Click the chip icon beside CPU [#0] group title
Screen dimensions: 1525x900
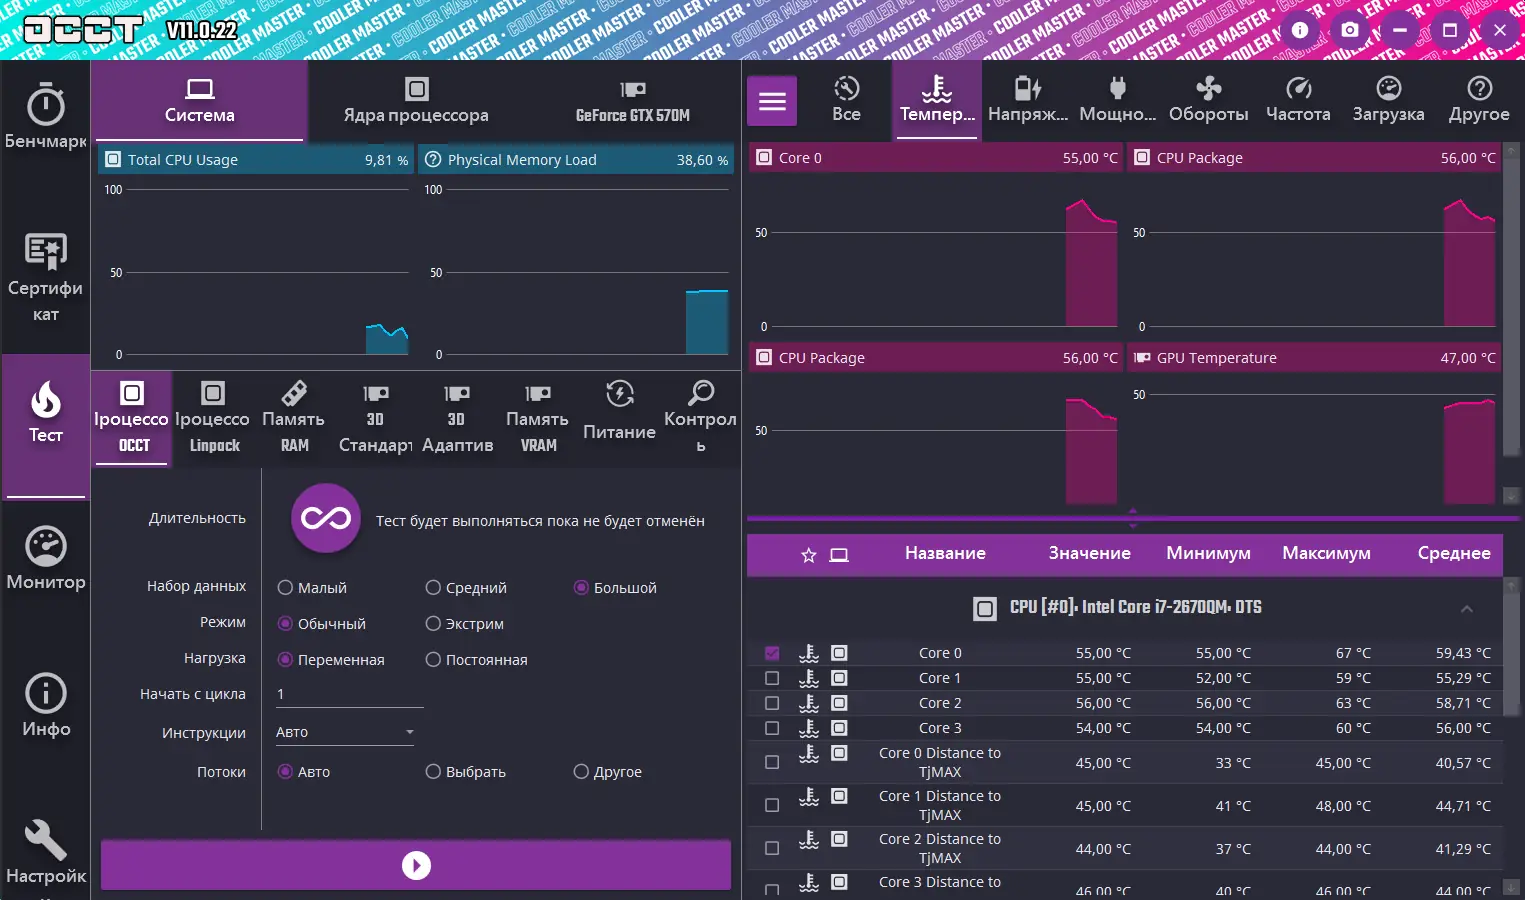point(985,608)
